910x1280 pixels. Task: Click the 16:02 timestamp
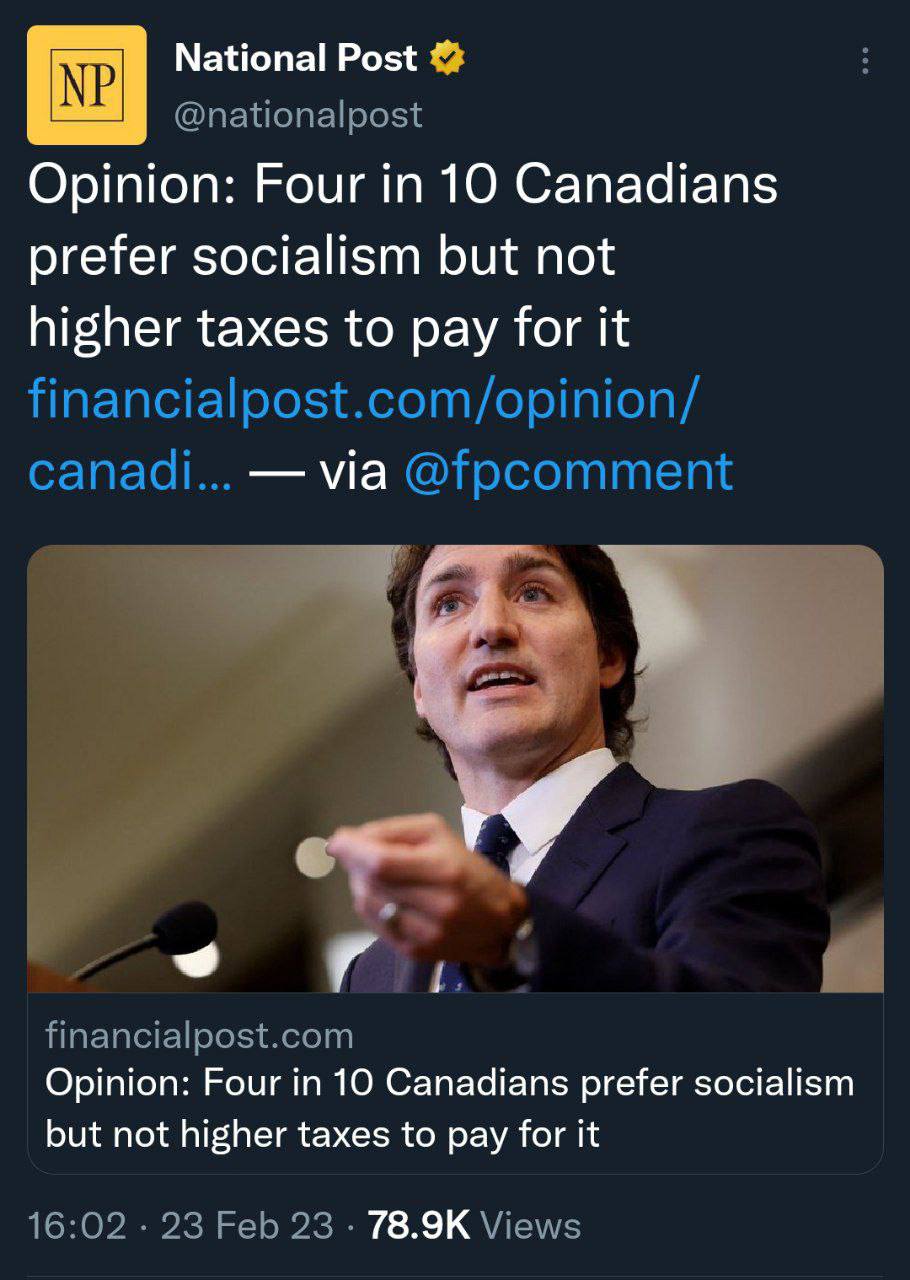[77, 1226]
